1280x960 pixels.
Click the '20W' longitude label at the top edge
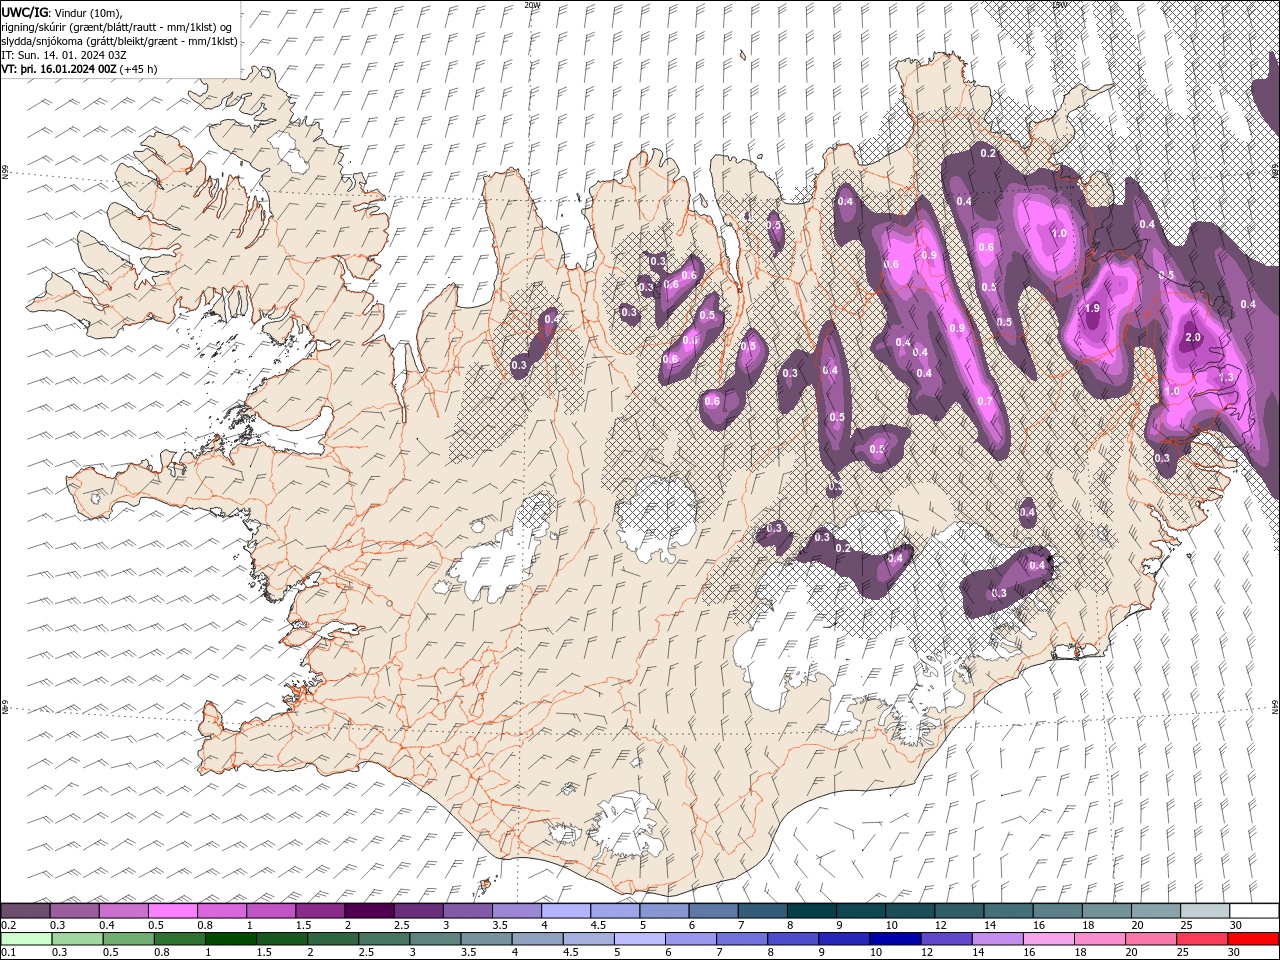click(532, 5)
